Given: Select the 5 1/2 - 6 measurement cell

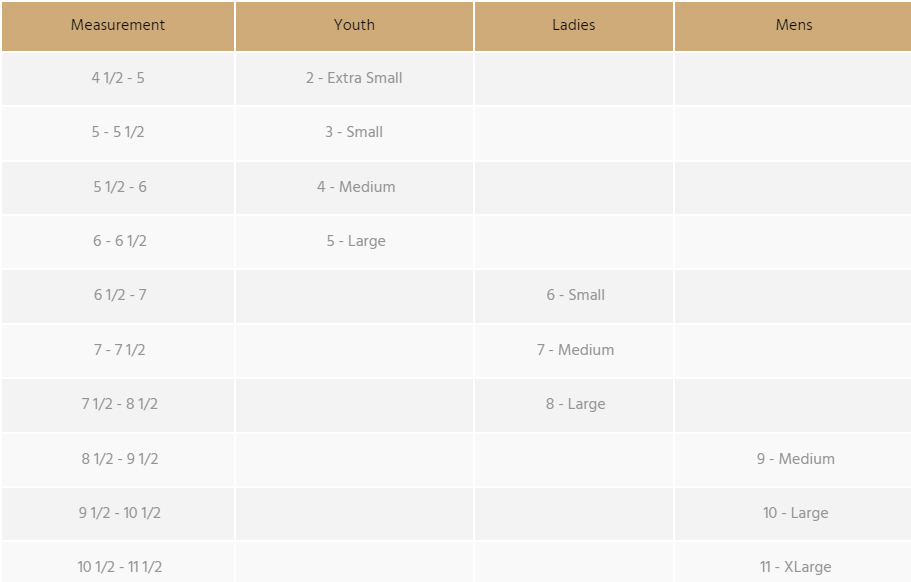Looking at the screenshot, I should tap(120, 187).
